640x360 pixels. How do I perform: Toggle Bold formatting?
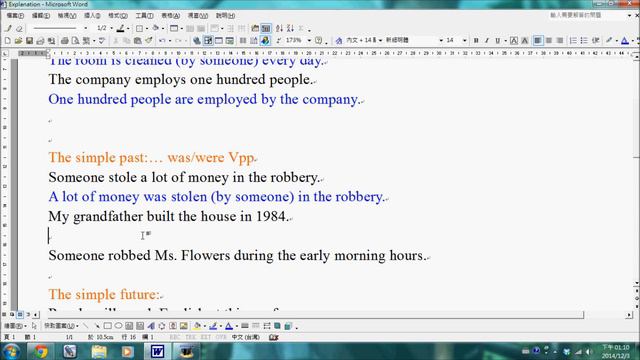coord(476,40)
